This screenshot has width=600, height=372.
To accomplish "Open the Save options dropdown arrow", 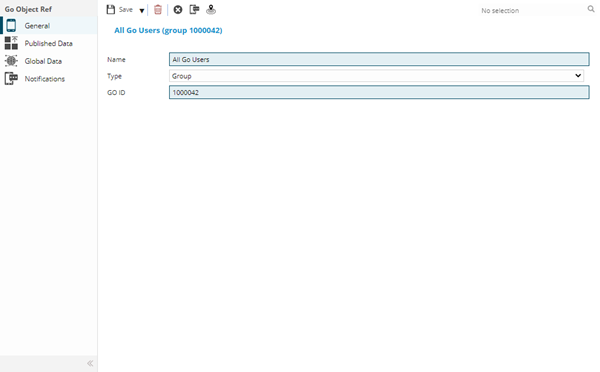I will (142, 10).
